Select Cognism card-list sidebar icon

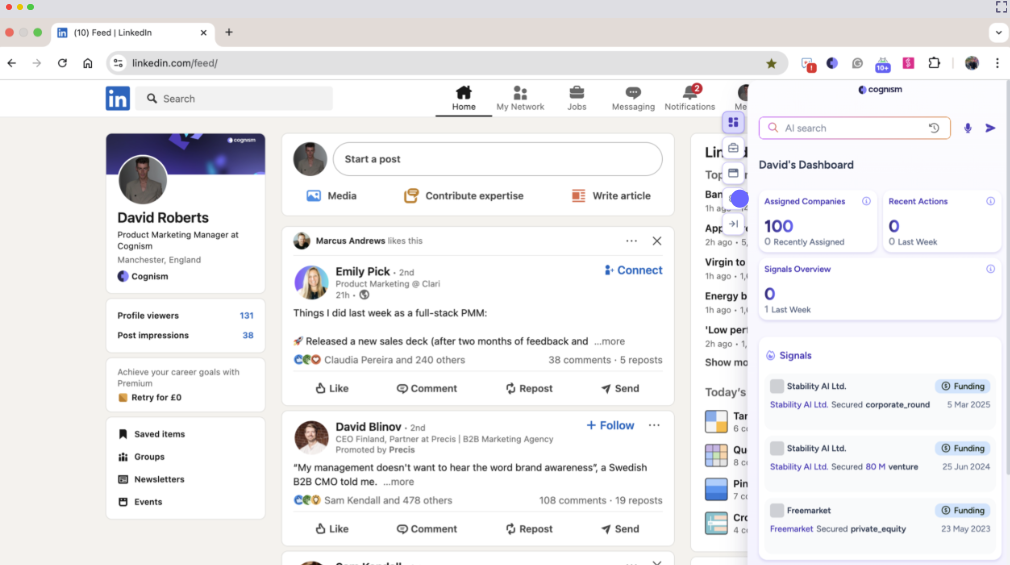[x=733, y=173]
